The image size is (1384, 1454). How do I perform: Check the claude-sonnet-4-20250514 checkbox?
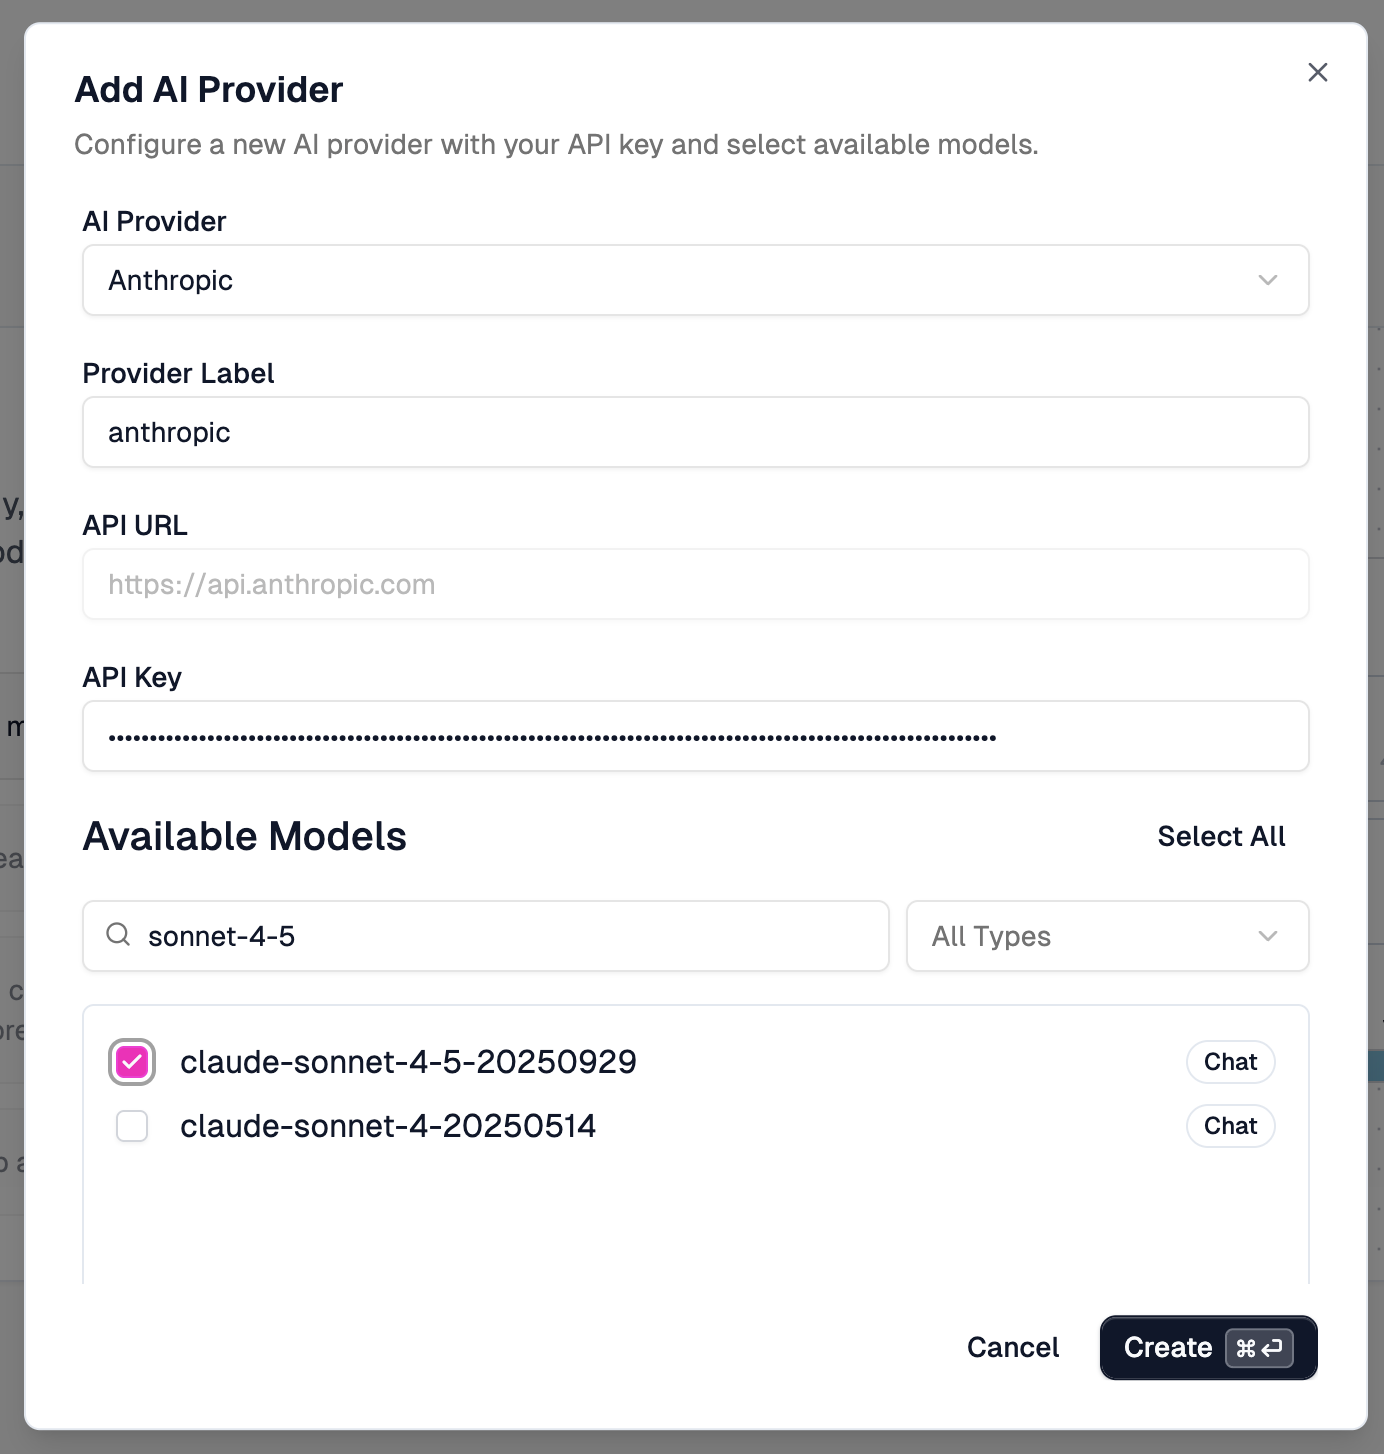(x=132, y=1126)
